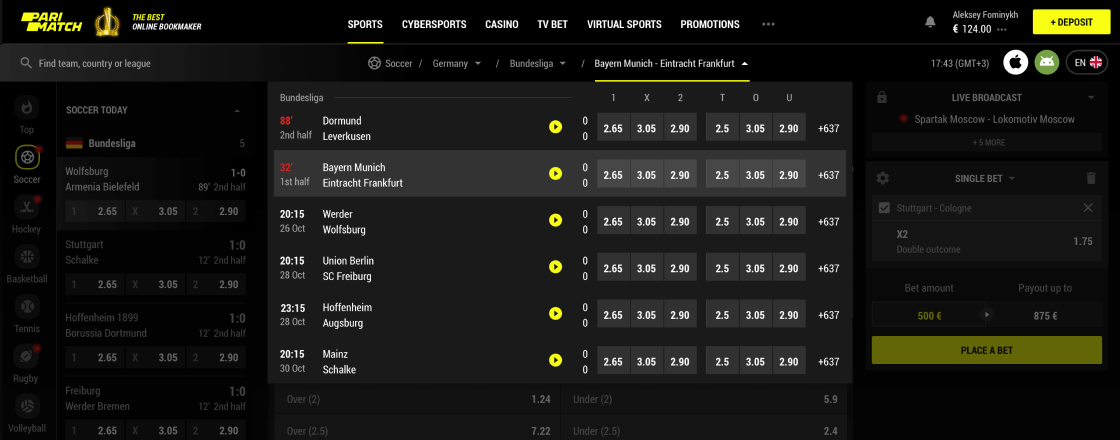Select Over (2) at 1.24 odds

click(417, 399)
